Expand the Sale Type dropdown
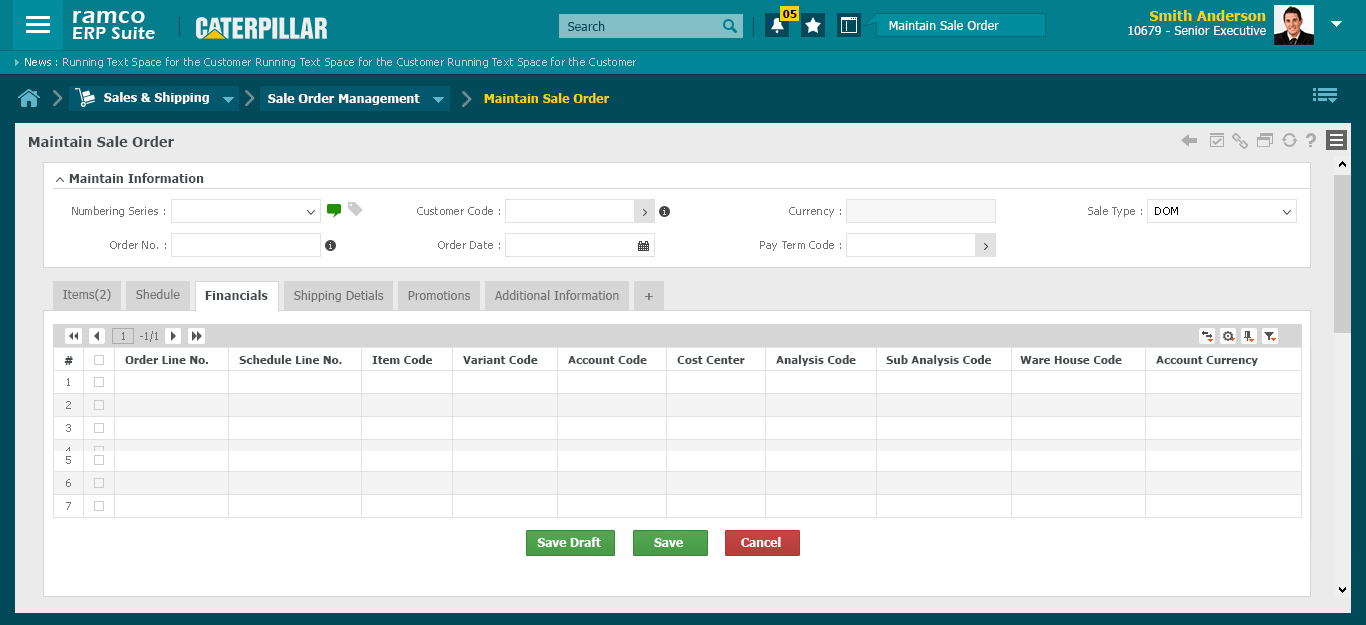 1221,211
